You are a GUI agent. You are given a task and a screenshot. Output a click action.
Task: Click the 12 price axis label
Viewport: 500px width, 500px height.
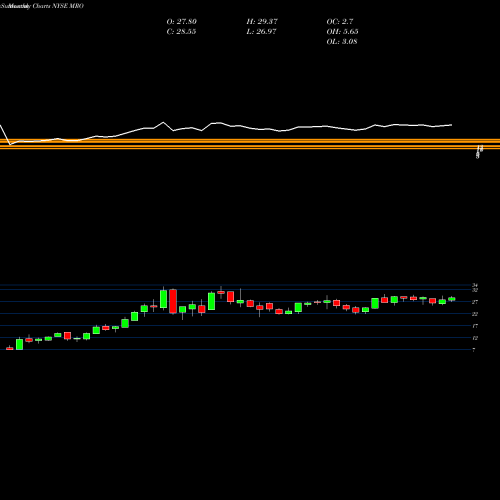(475, 338)
